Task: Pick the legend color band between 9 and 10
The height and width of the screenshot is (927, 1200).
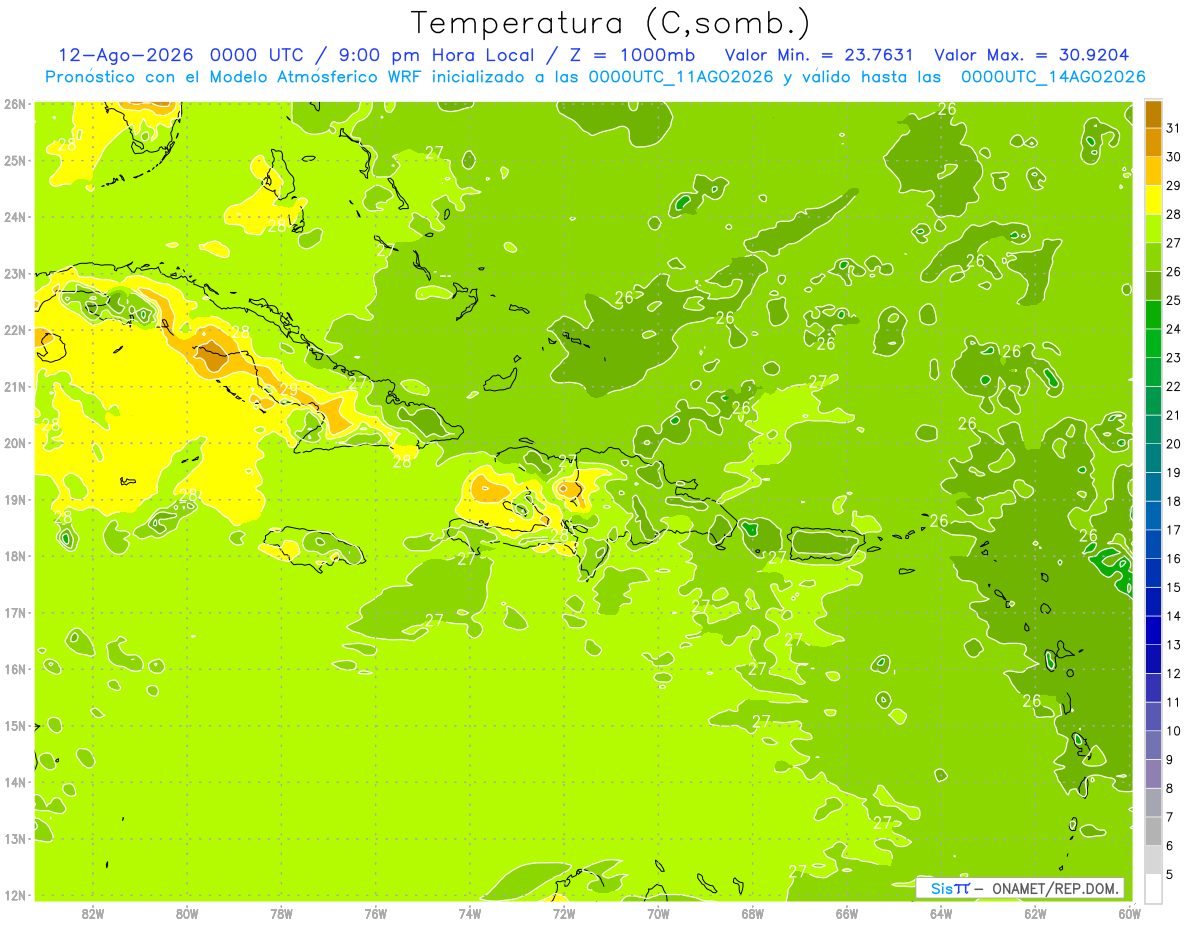Action: pos(1153,745)
